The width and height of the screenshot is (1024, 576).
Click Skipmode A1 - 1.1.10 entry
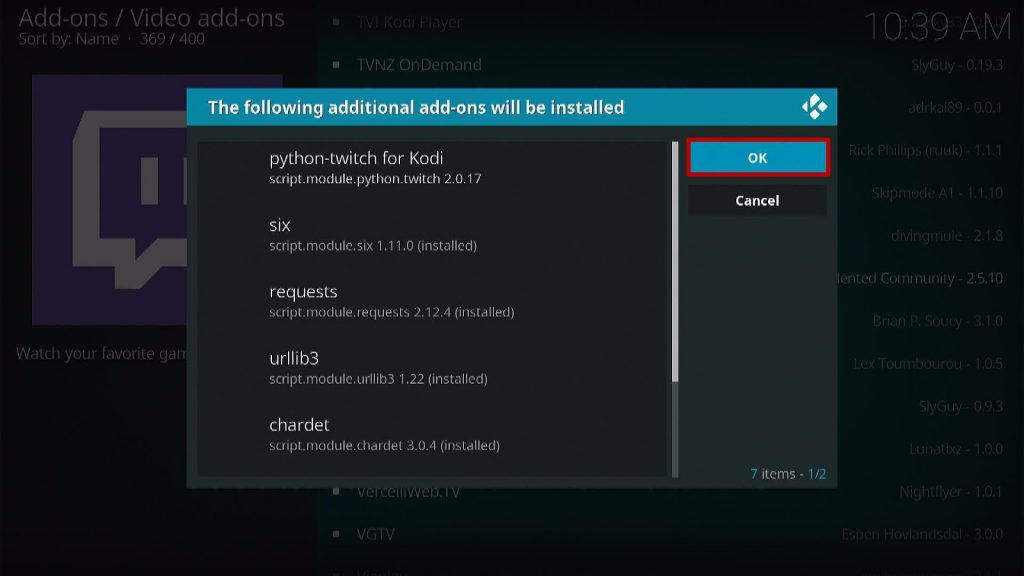(x=938, y=193)
